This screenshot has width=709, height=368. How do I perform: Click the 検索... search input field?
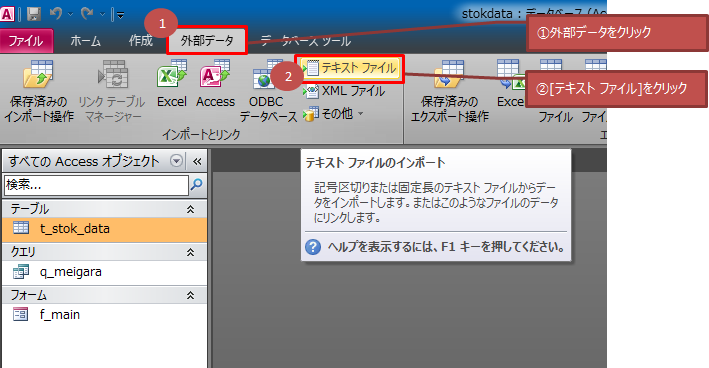(96, 185)
